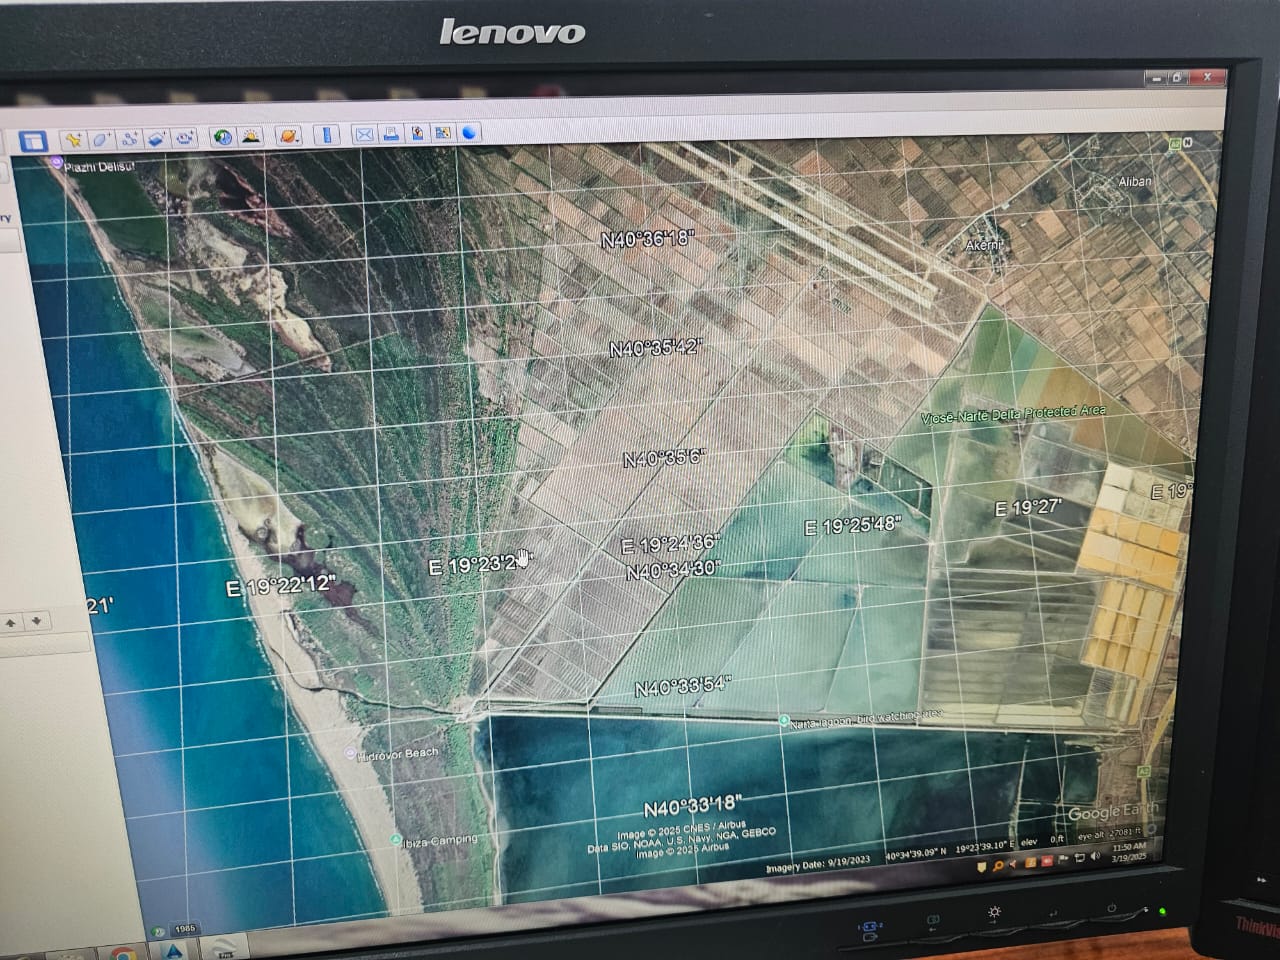The image size is (1280, 960).
Task: Select the Add Polygon tool
Action: pos(101,140)
